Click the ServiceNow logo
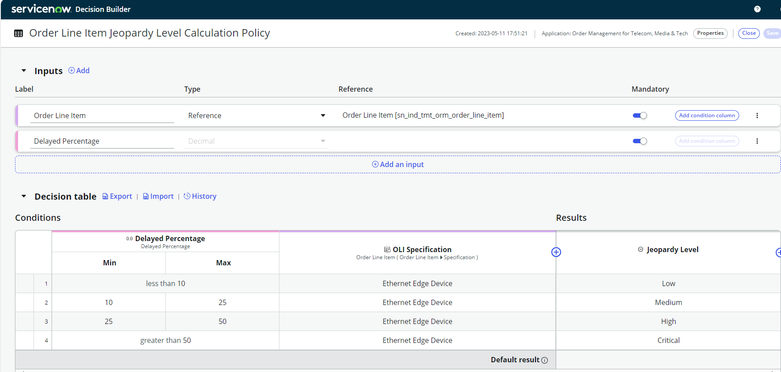The width and height of the screenshot is (781, 372). tap(41, 9)
